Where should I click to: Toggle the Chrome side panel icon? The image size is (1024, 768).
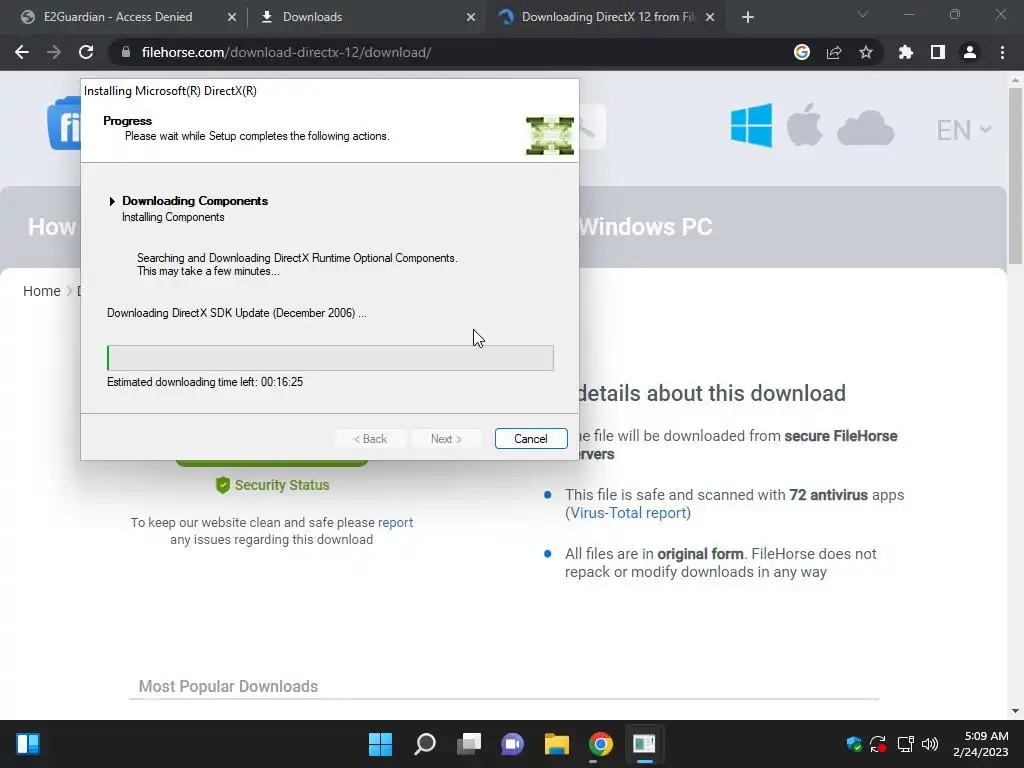(x=938, y=52)
